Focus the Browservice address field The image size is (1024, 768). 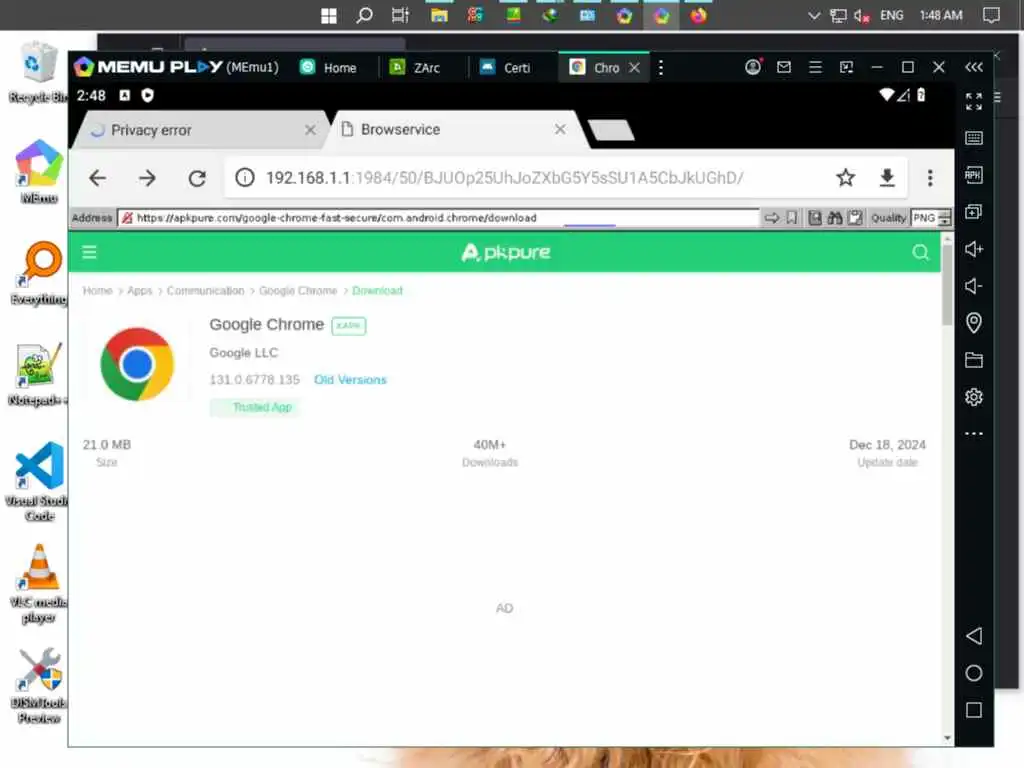click(x=438, y=217)
